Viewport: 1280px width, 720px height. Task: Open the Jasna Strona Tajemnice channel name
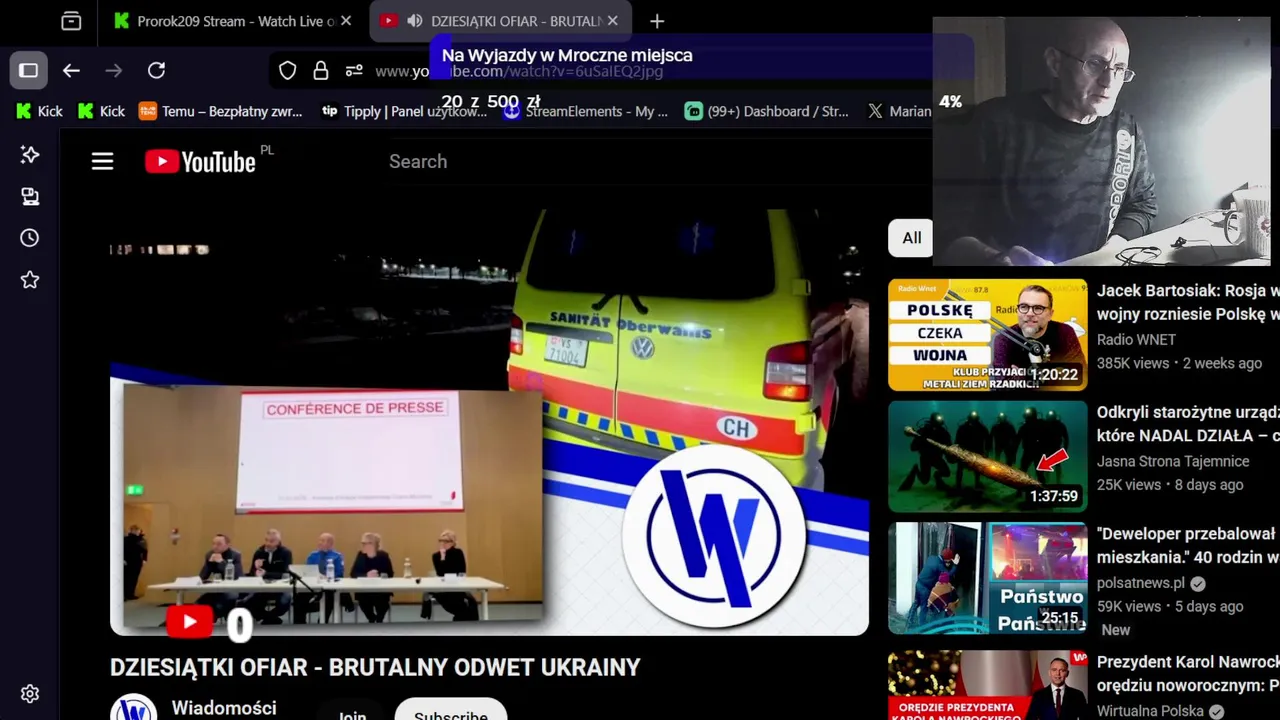click(x=1173, y=461)
